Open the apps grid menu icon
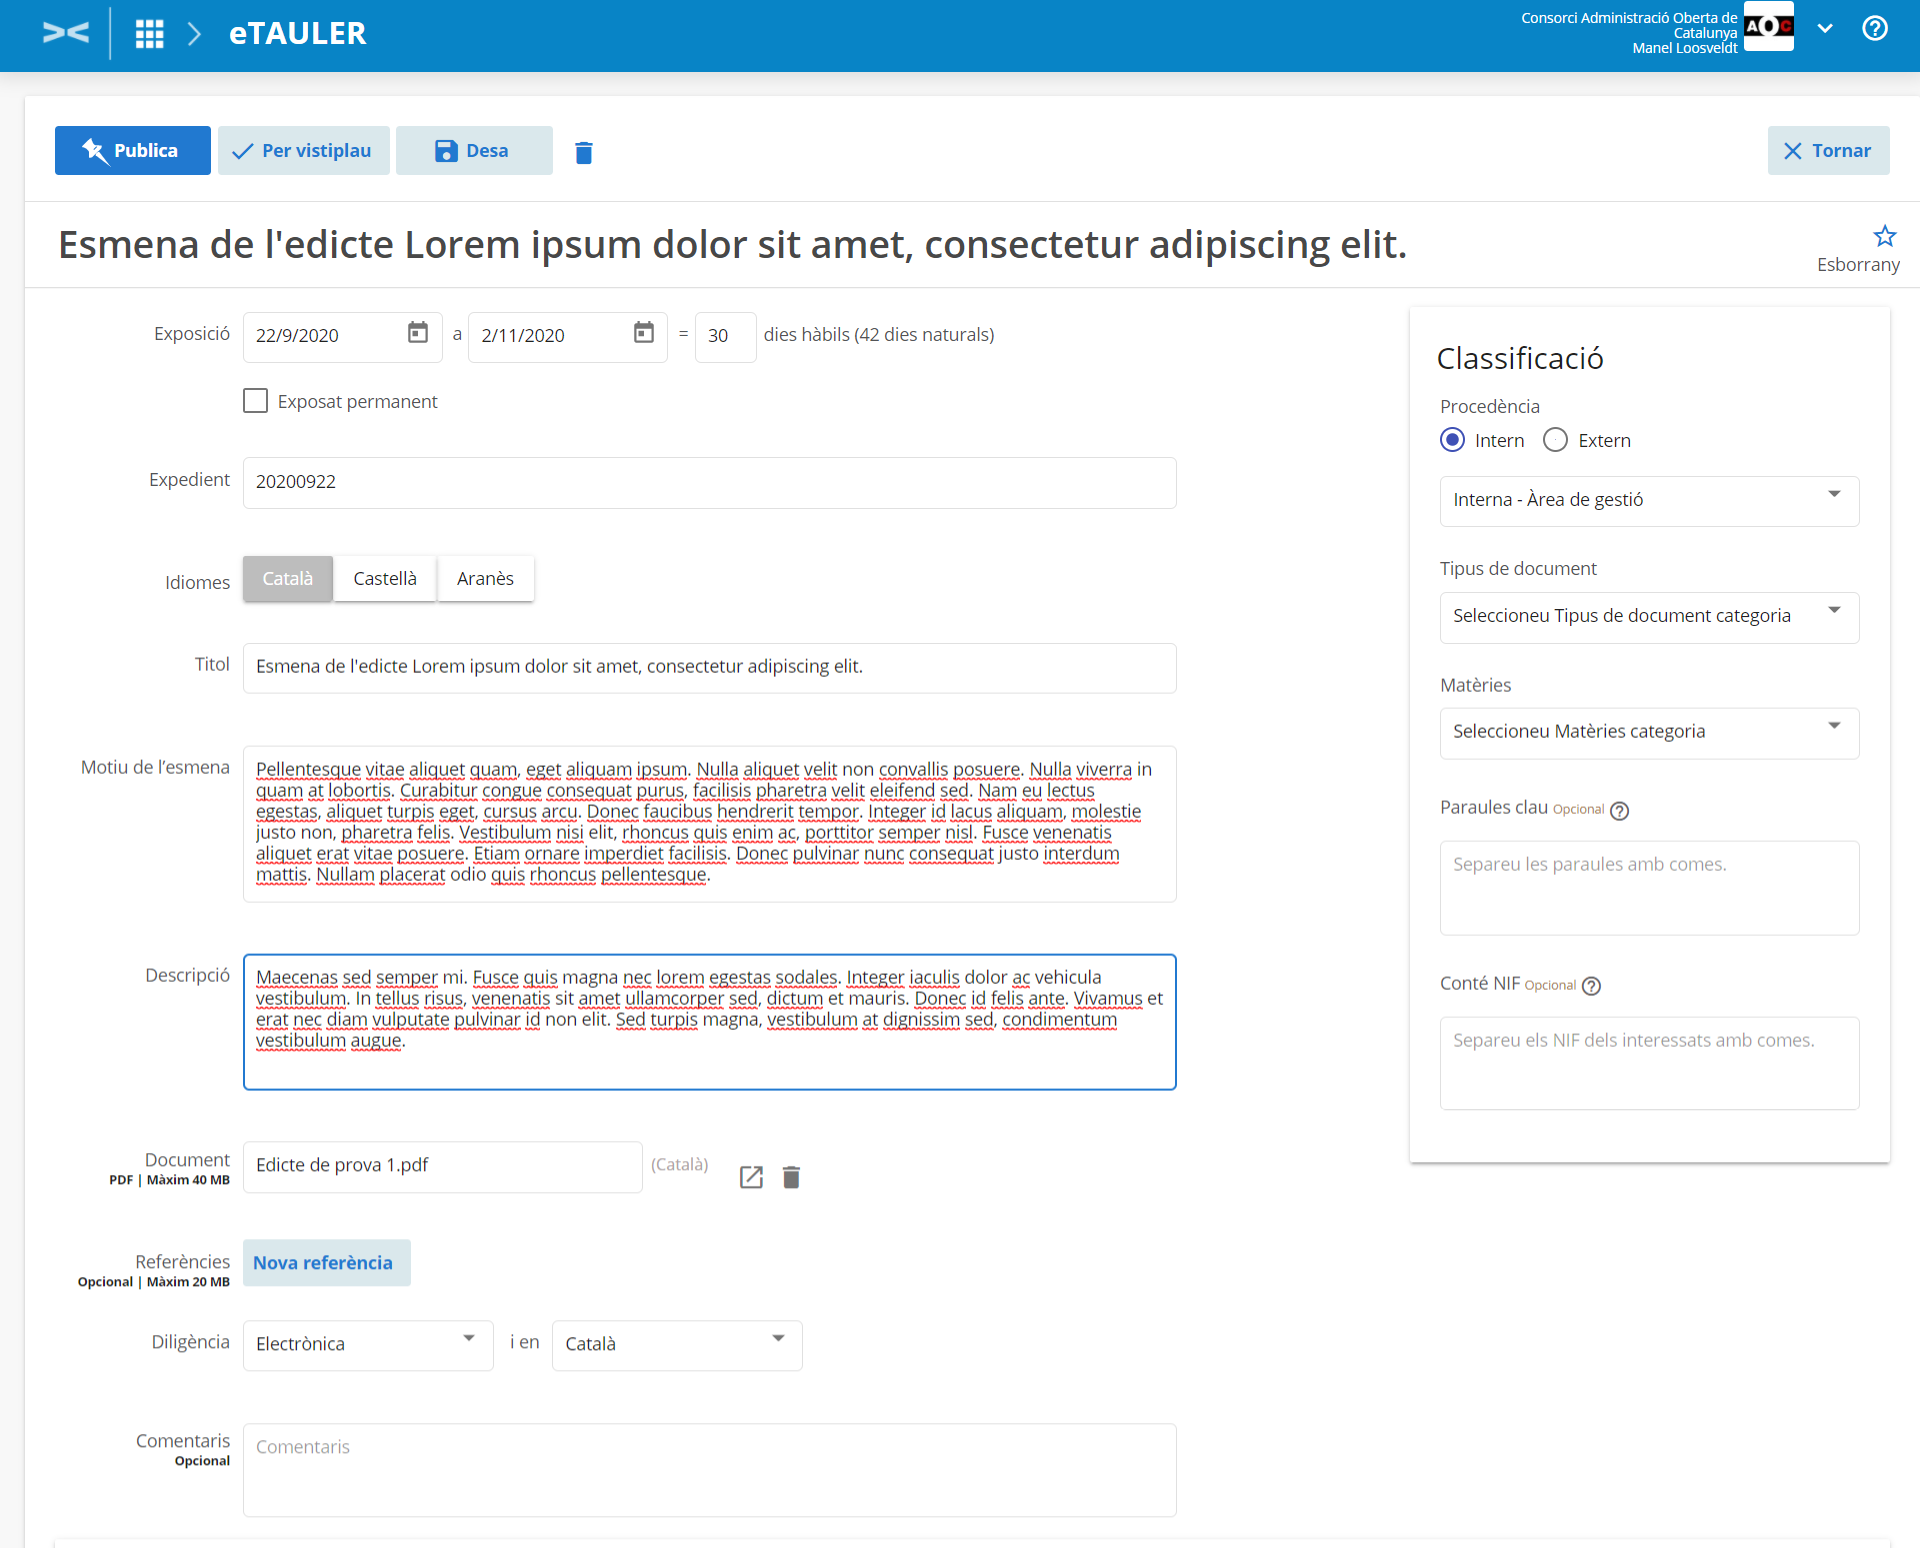 point(149,34)
